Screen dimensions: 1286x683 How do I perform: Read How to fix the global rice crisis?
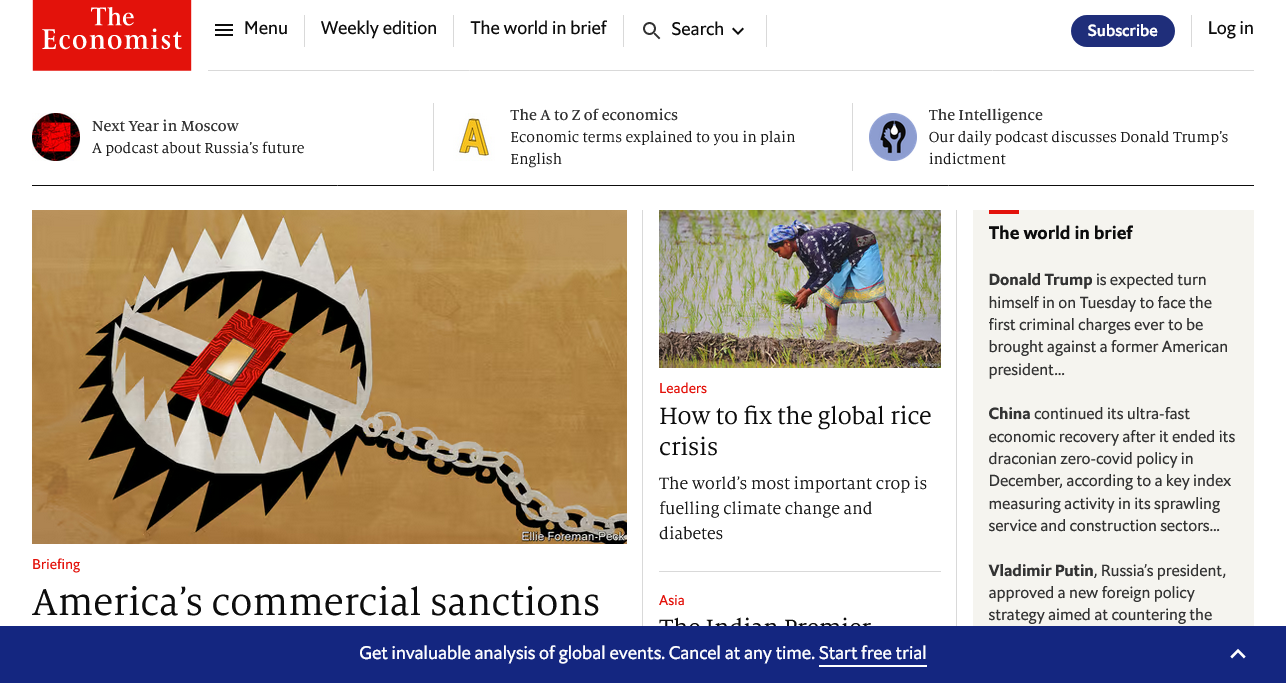pyautogui.click(x=796, y=431)
